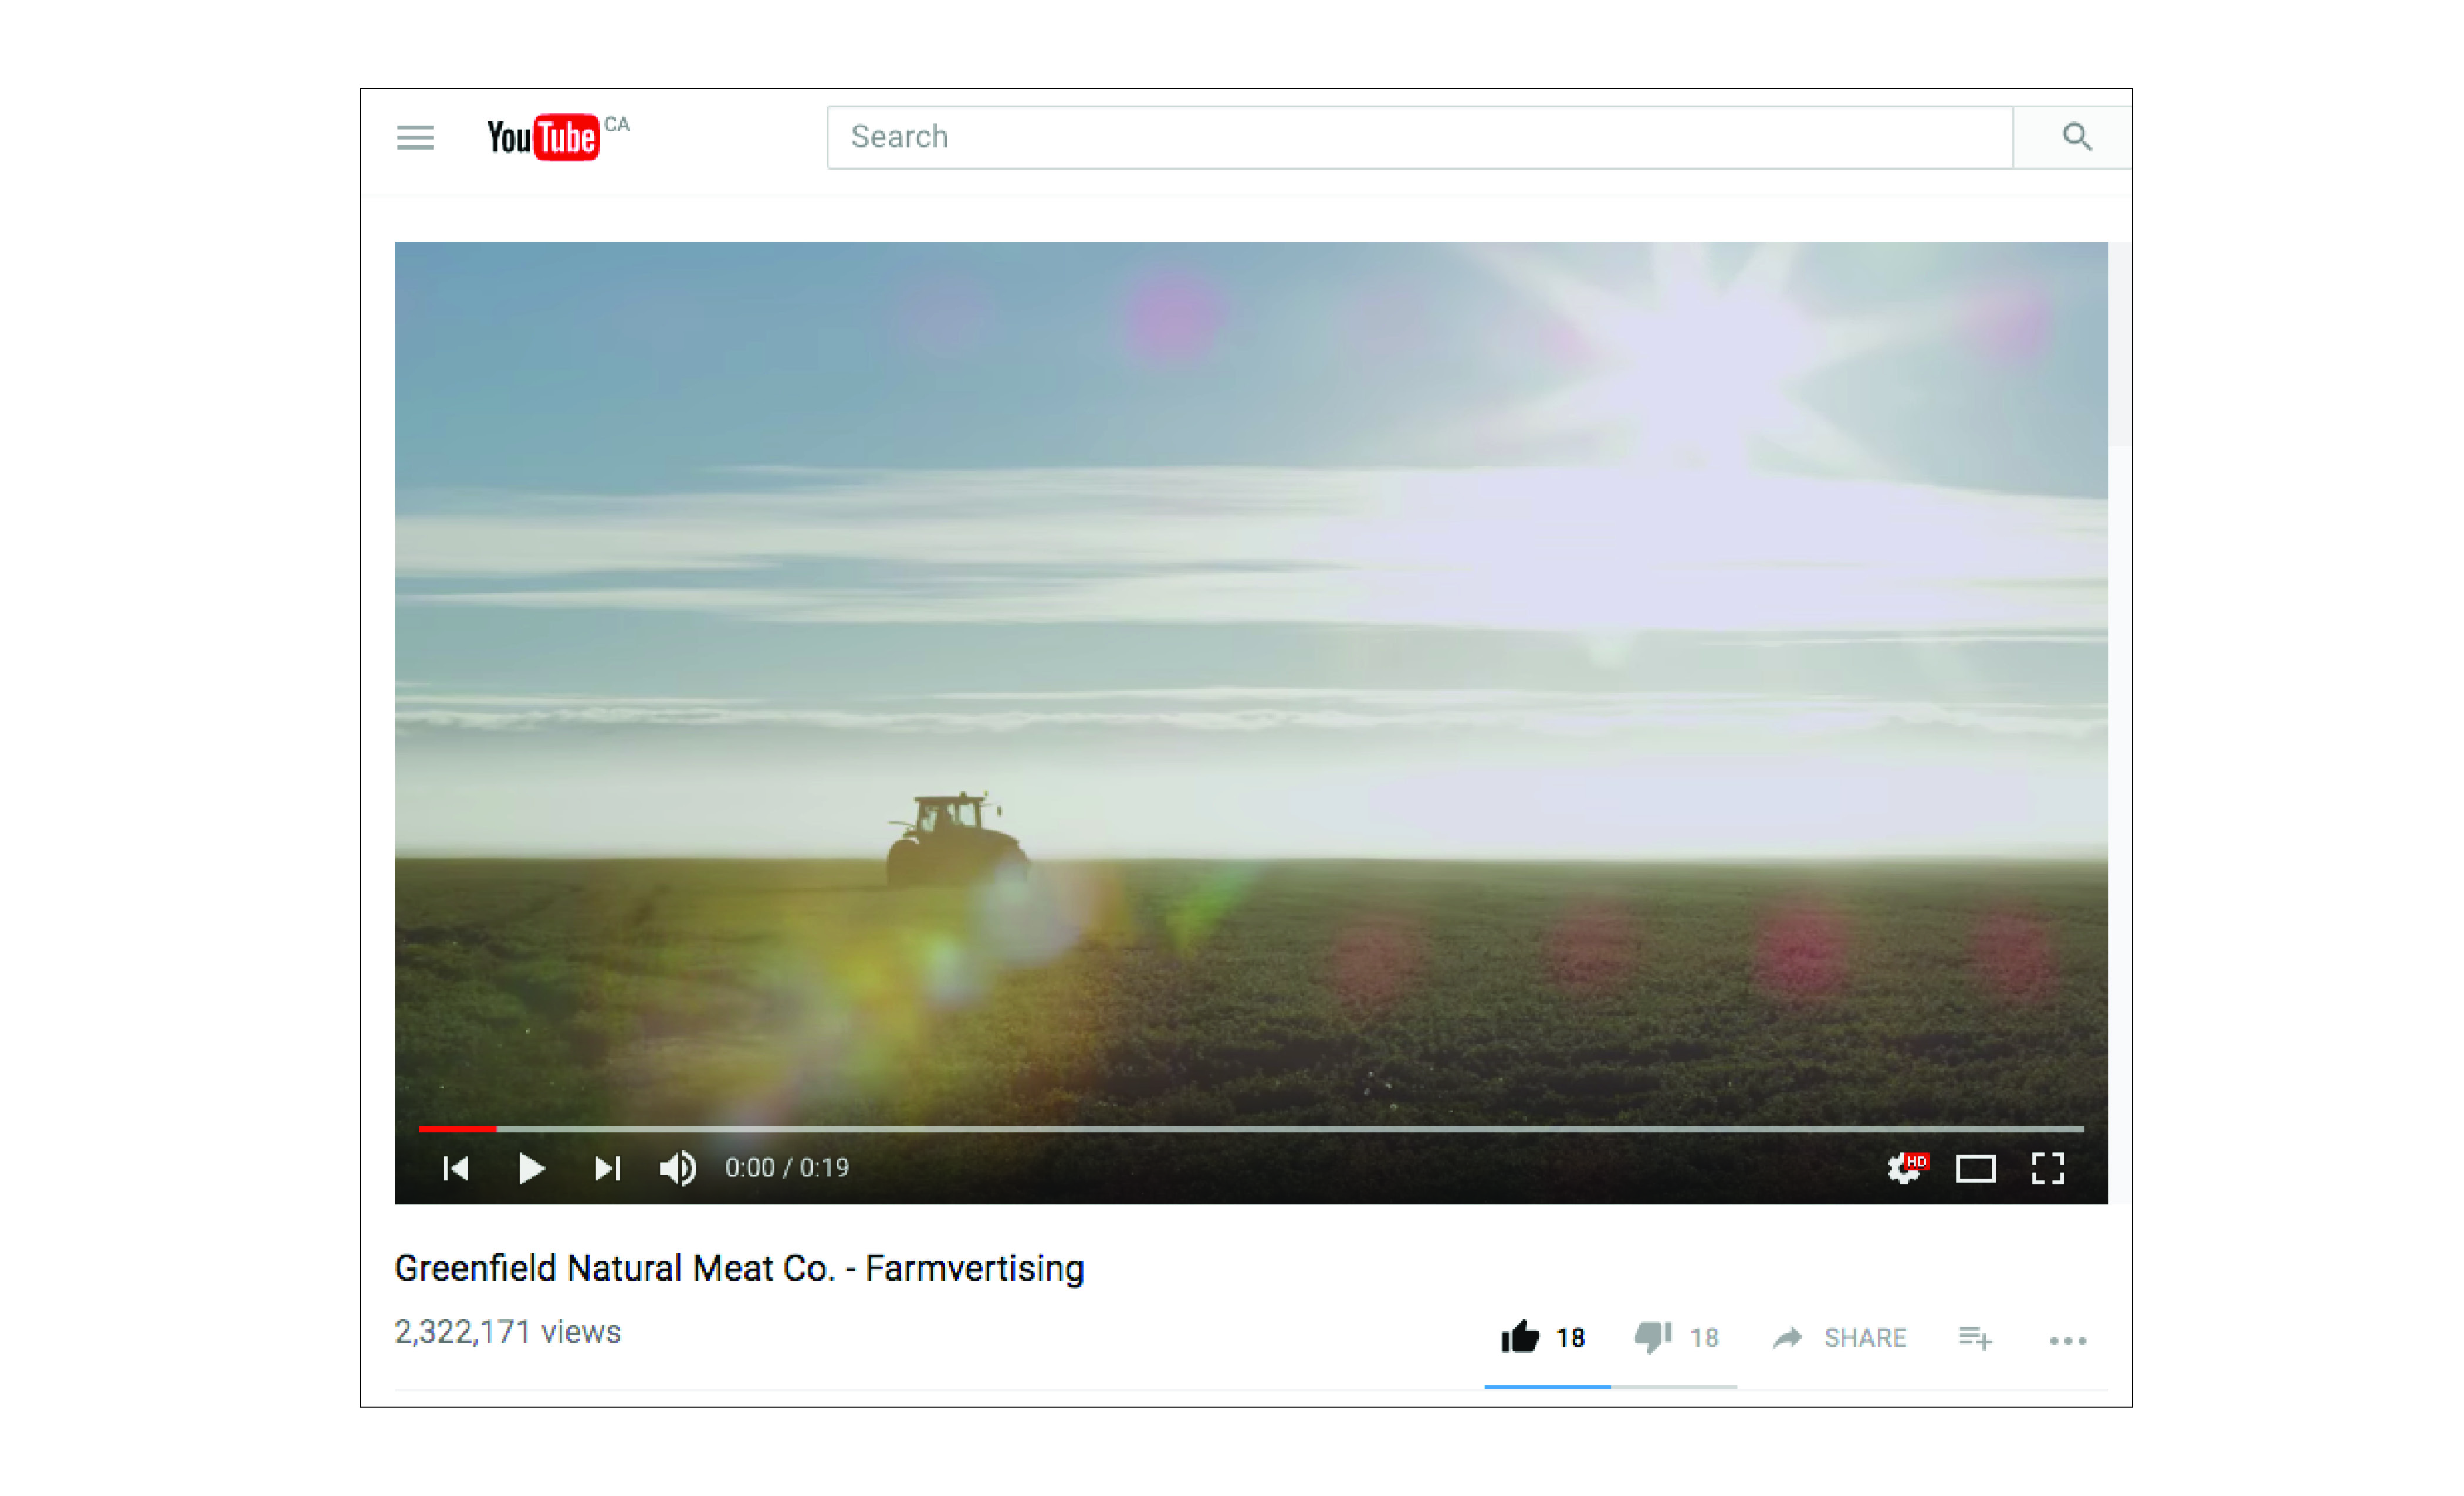The height and width of the screenshot is (1496, 2464).
Task: Open the three-dot more actions menu
Action: point(2067,1340)
